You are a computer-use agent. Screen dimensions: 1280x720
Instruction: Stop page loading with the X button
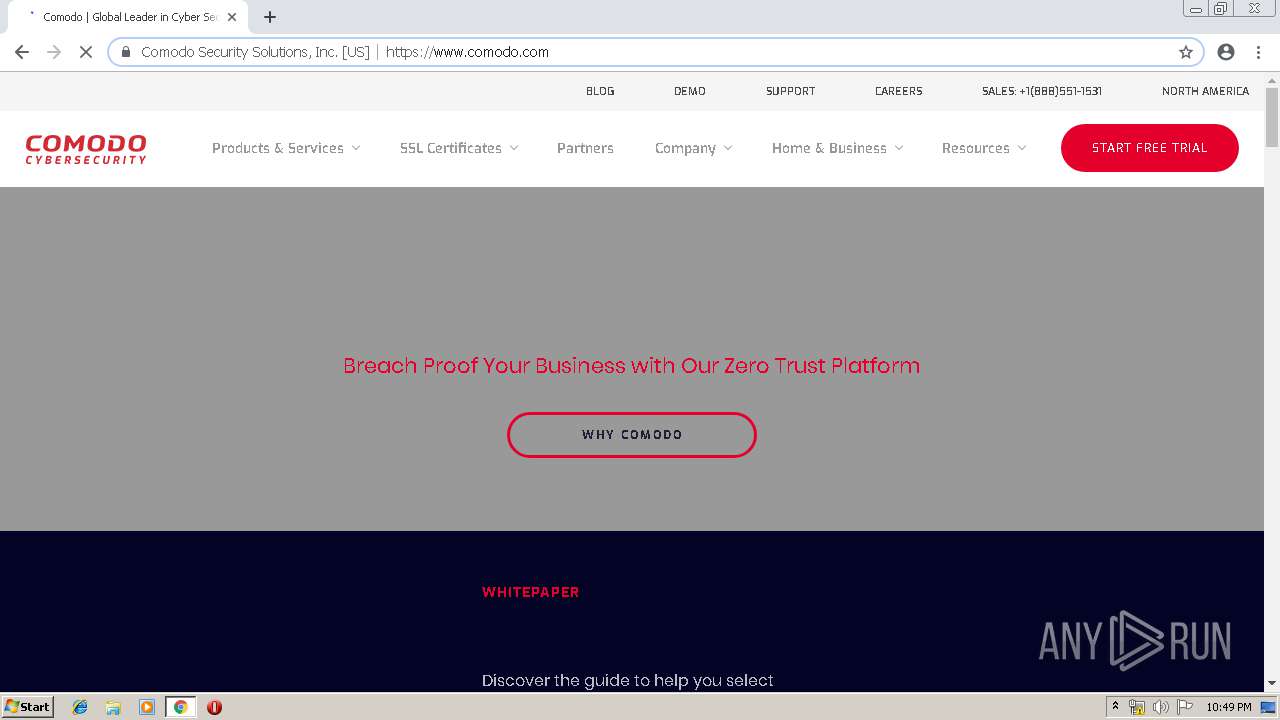click(x=86, y=52)
